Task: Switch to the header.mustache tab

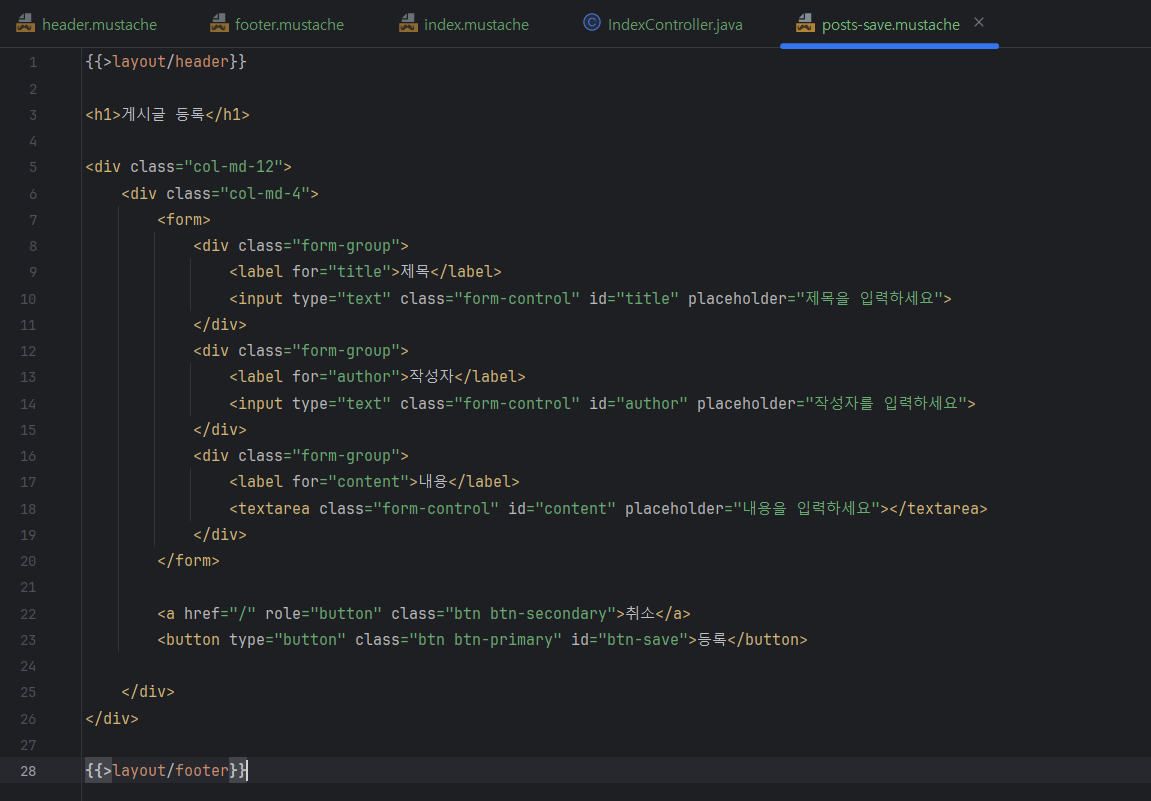Action: (x=86, y=24)
